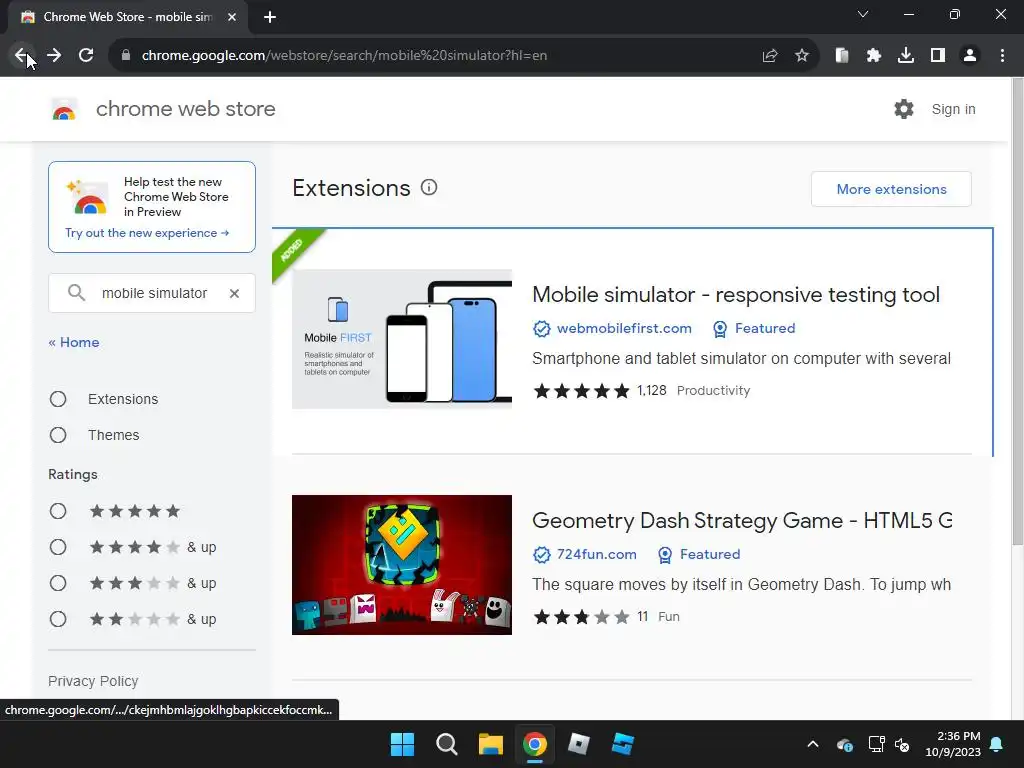This screenshot has width=1024, height=768.
Task: Bookmark this tab with the star icon
Action: pyautogui.click(x=802, y=56)
